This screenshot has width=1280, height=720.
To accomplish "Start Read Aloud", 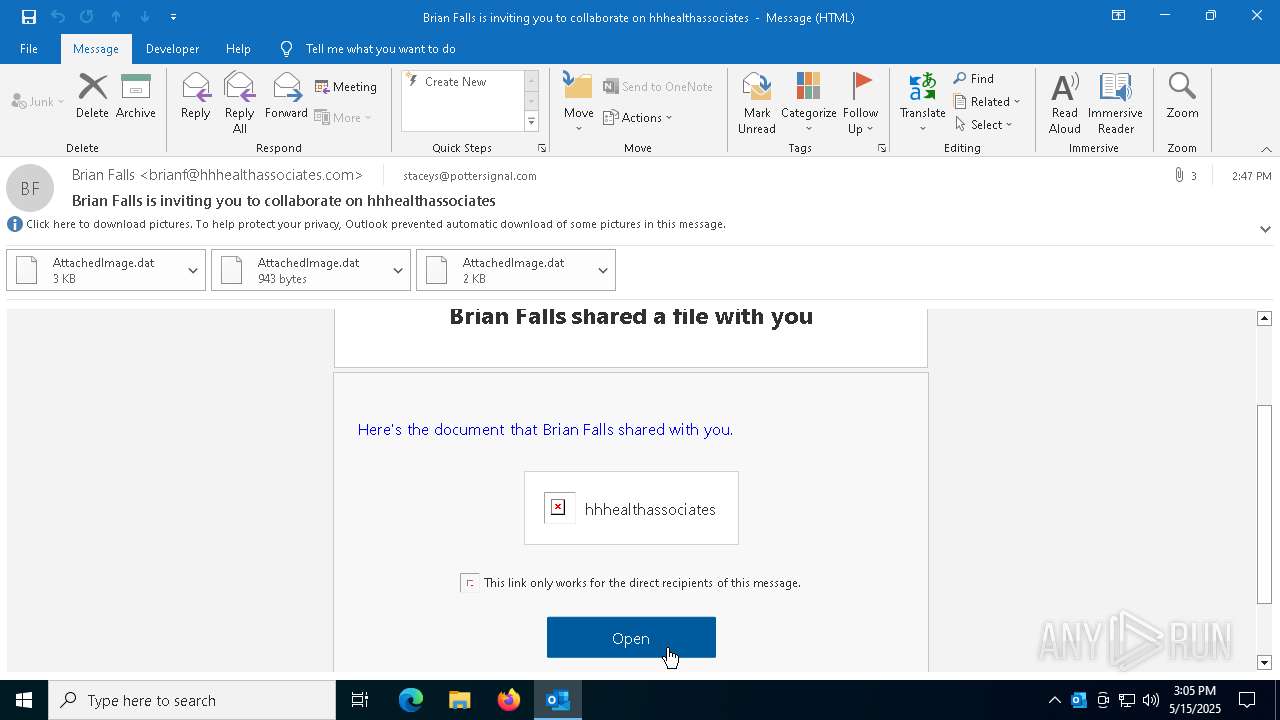I will [x=1065, y=103].
